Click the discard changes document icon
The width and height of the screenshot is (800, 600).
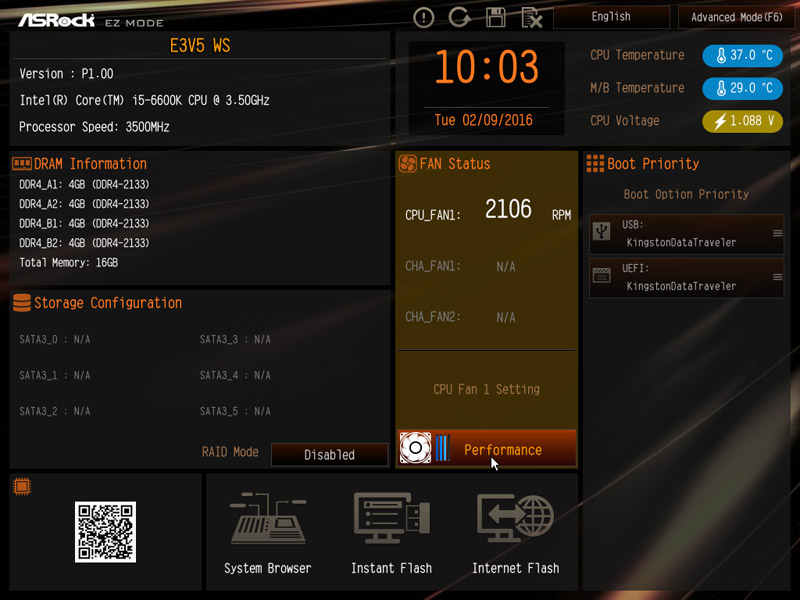pyautogui.click(x=532, y=18)
